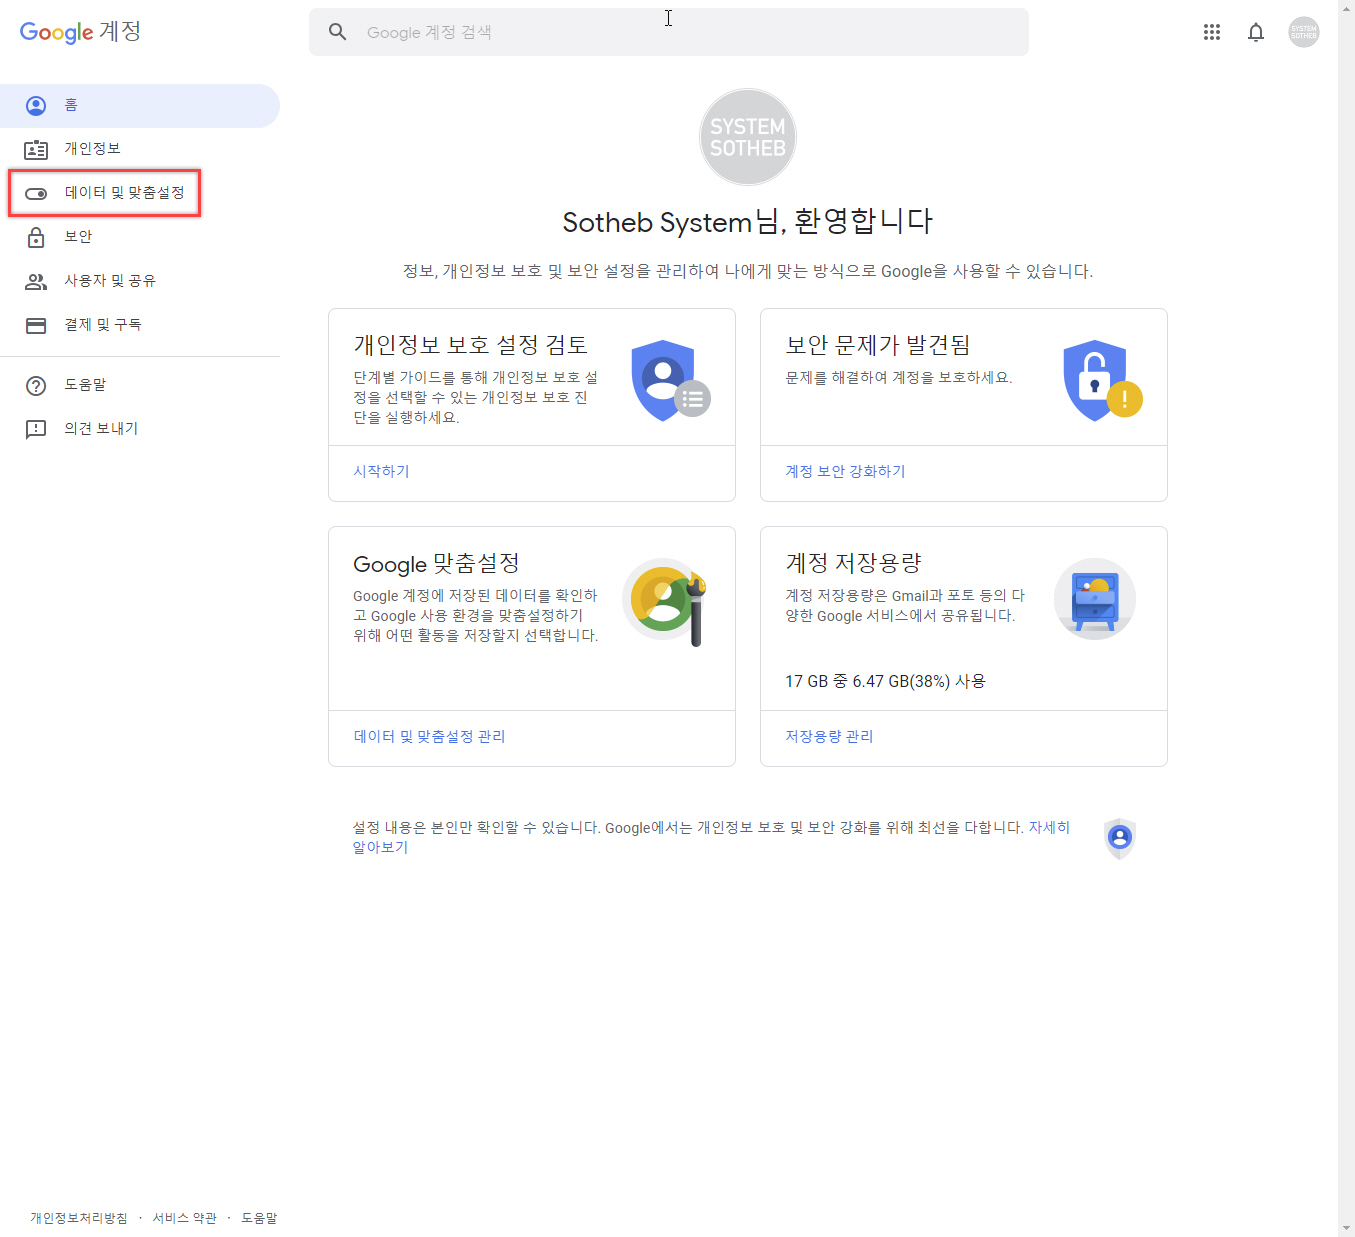Click the 시작하기 link
The height and width of the screenshot is (1237, 1355).
tap(381, 471)
